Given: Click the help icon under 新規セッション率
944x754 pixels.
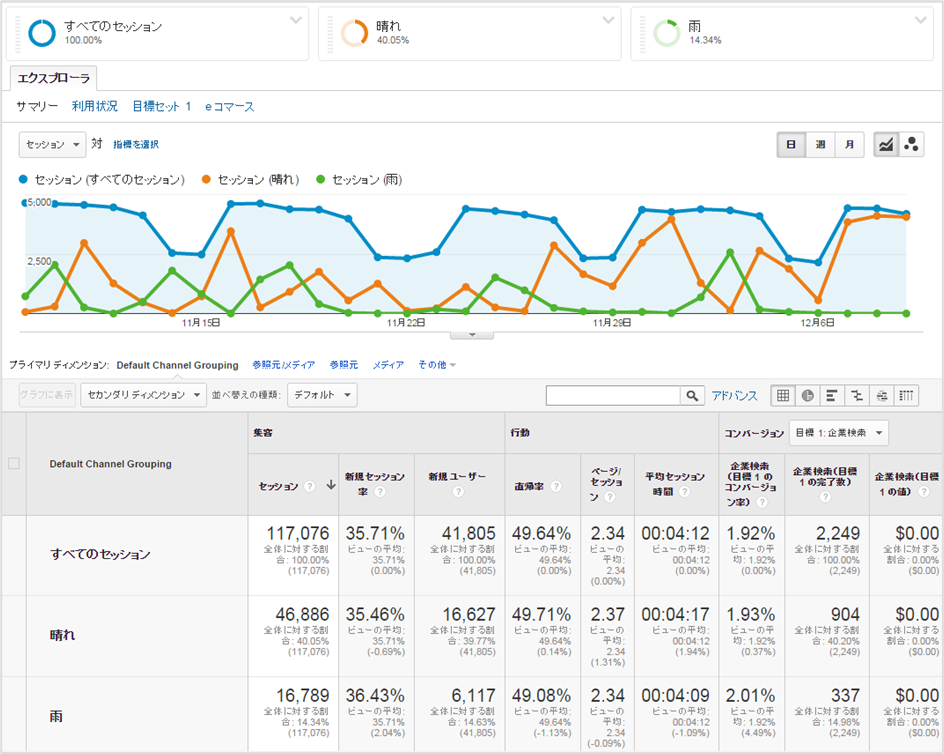Looking at the screenshot, I should coord(380,492).
